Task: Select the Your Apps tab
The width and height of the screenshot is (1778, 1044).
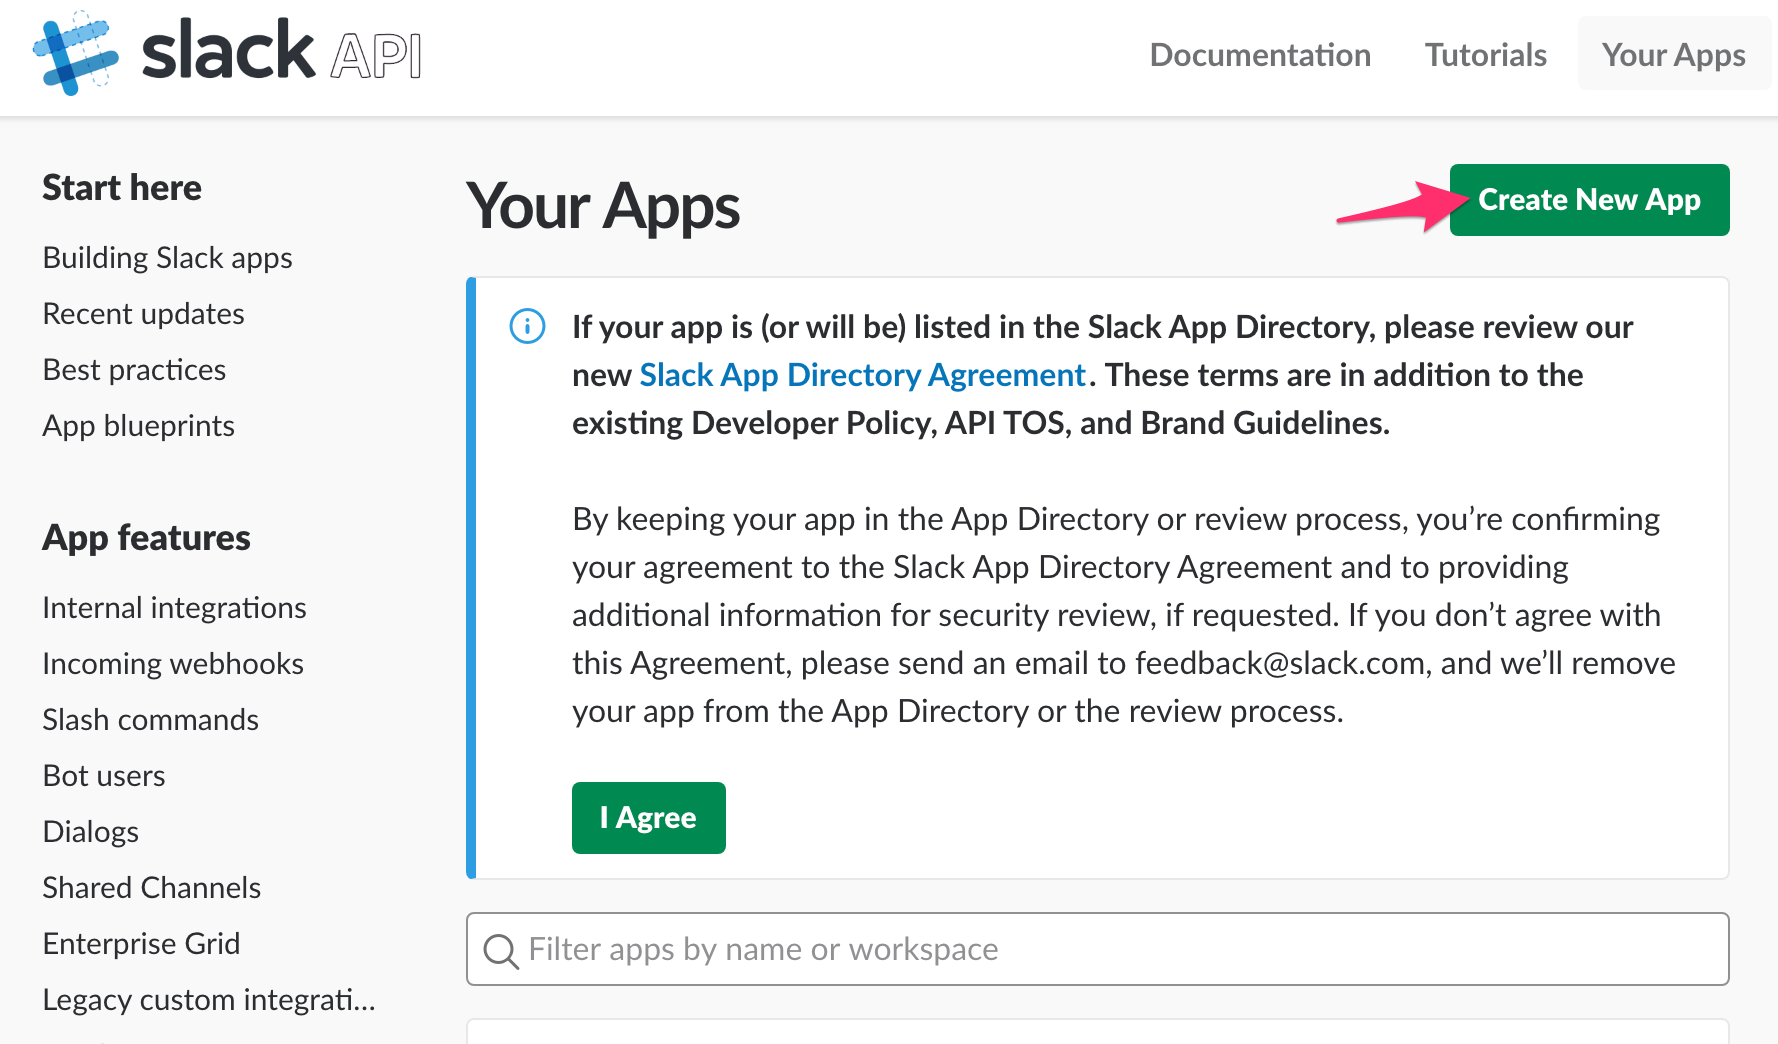Action: tap(1674, 55)
